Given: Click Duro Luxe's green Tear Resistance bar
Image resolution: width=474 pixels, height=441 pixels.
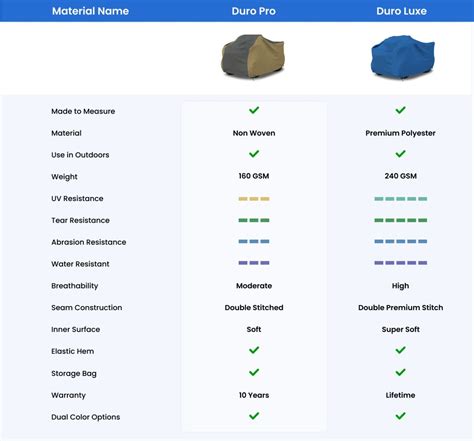Looking at the screenshot, I should 401,220.
